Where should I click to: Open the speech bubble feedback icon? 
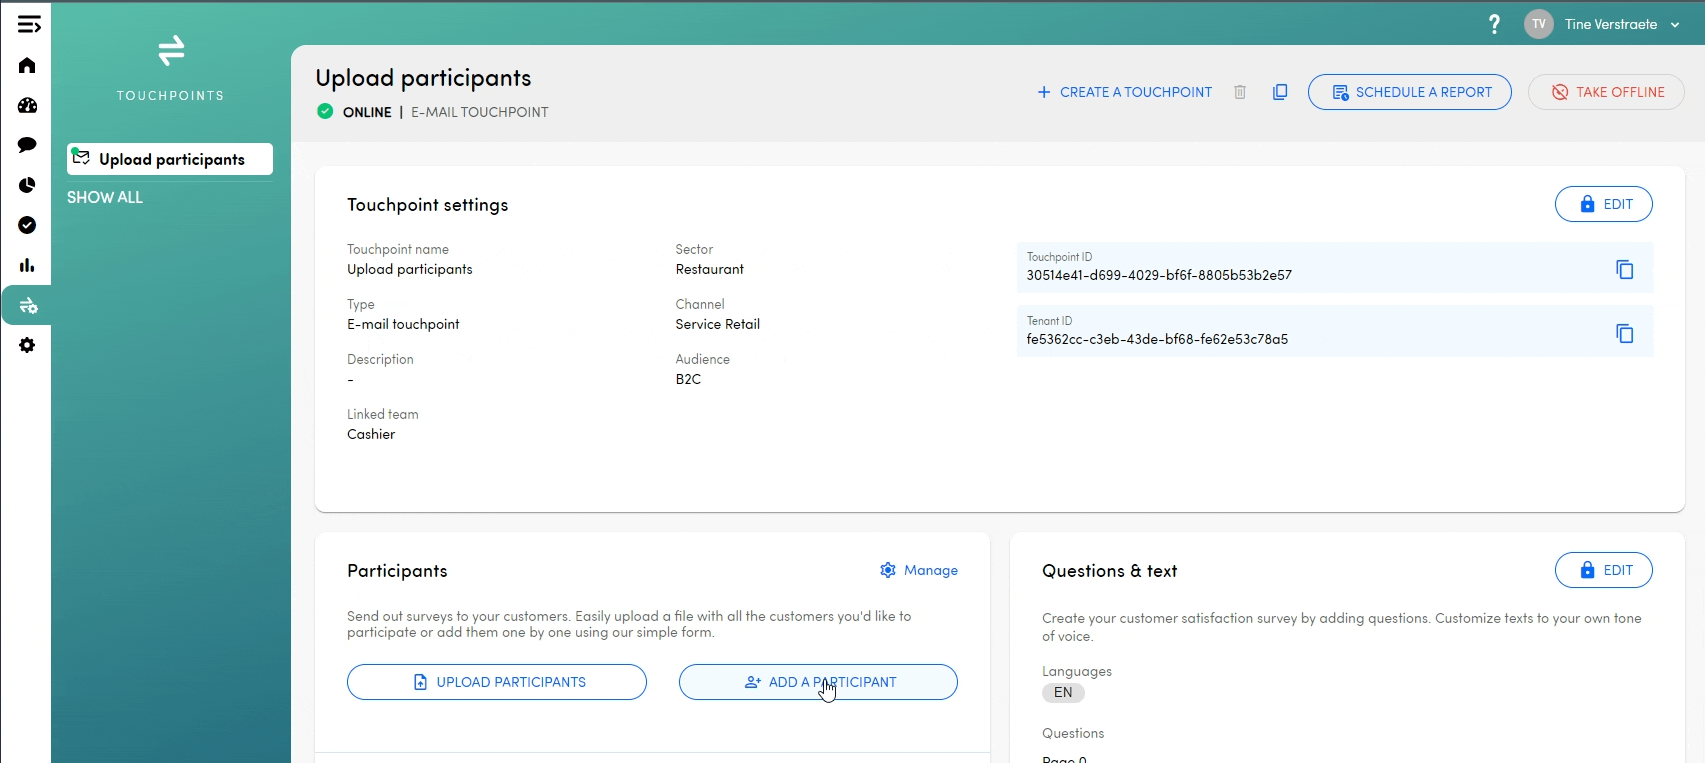coord(27,145)
